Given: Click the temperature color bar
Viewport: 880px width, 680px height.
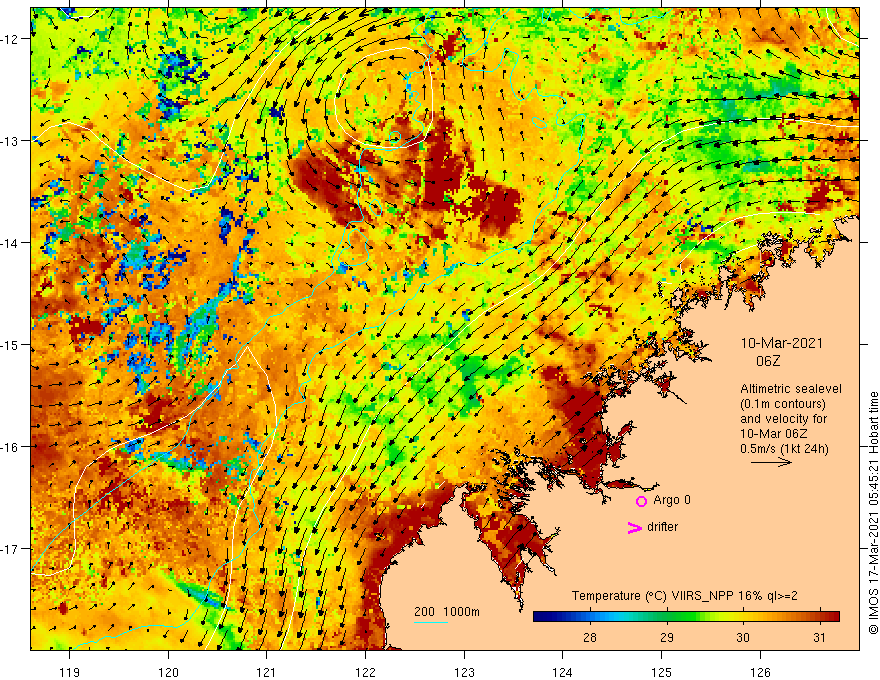Looking at the screenshot, I should pyautogui.click(x=686, y=616).
